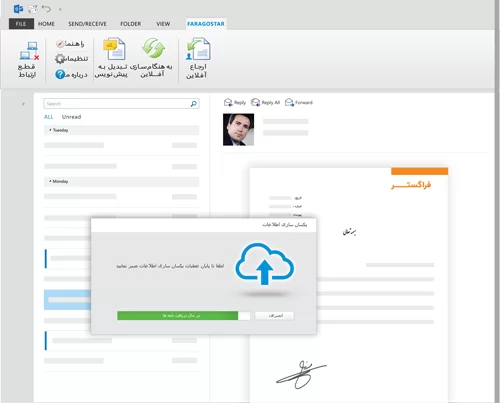The width and height of the screenshot is (500, 403).
Task: Click the Reply All button
Action: (x=266, y=102)
